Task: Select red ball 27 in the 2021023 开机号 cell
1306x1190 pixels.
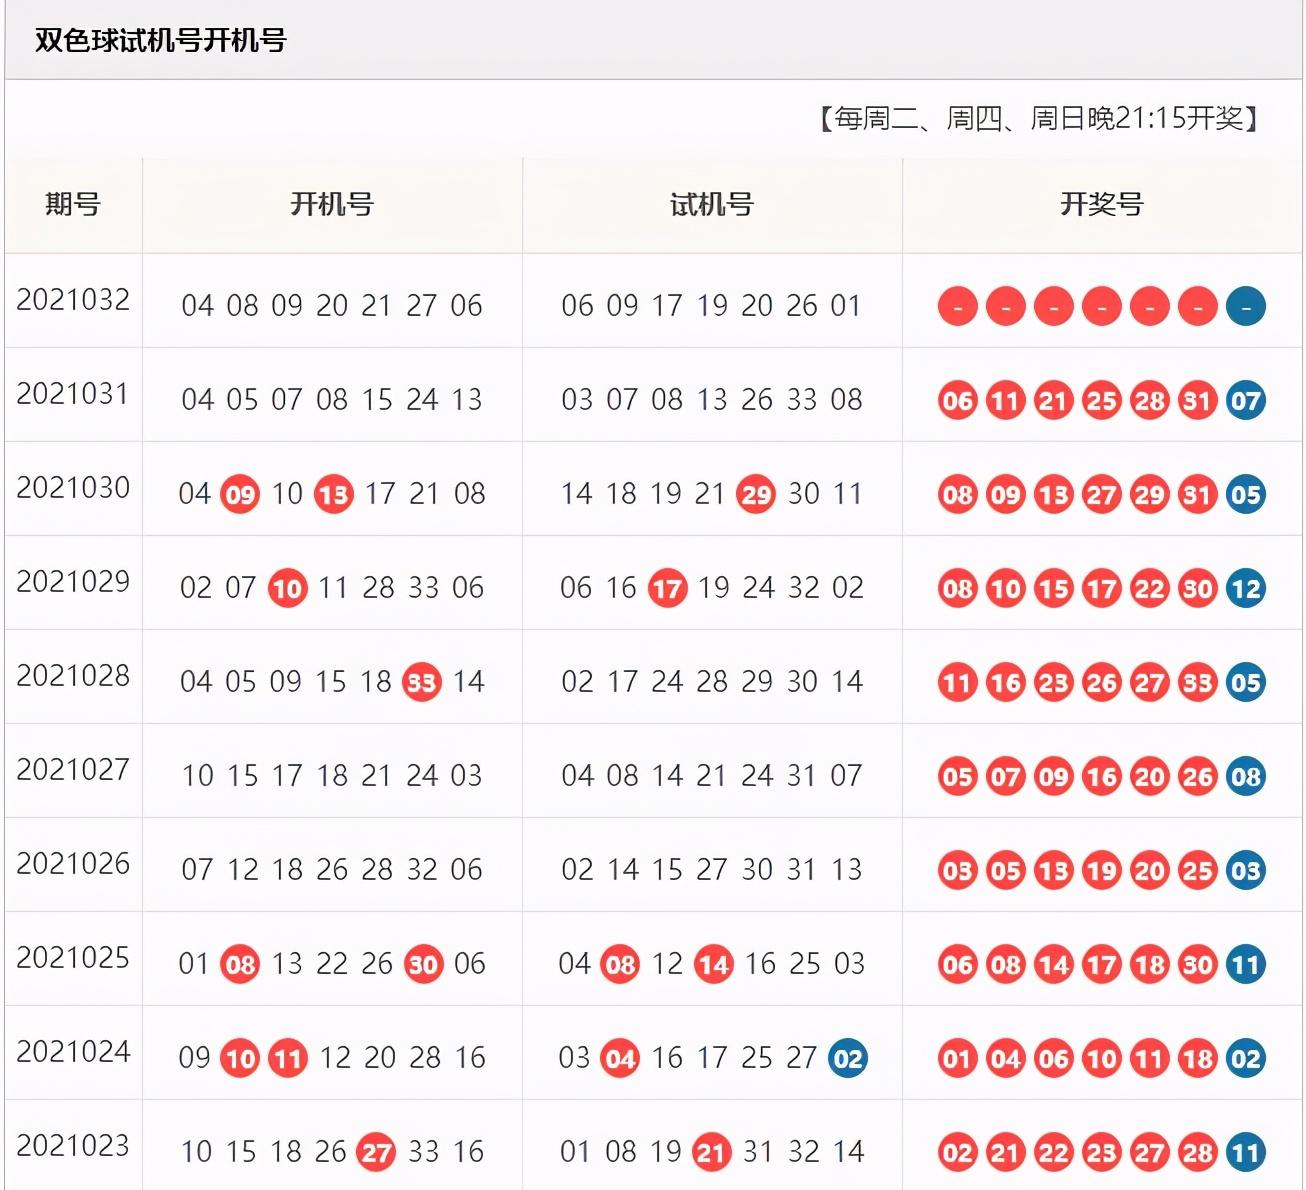Action: pos(376,1153)
